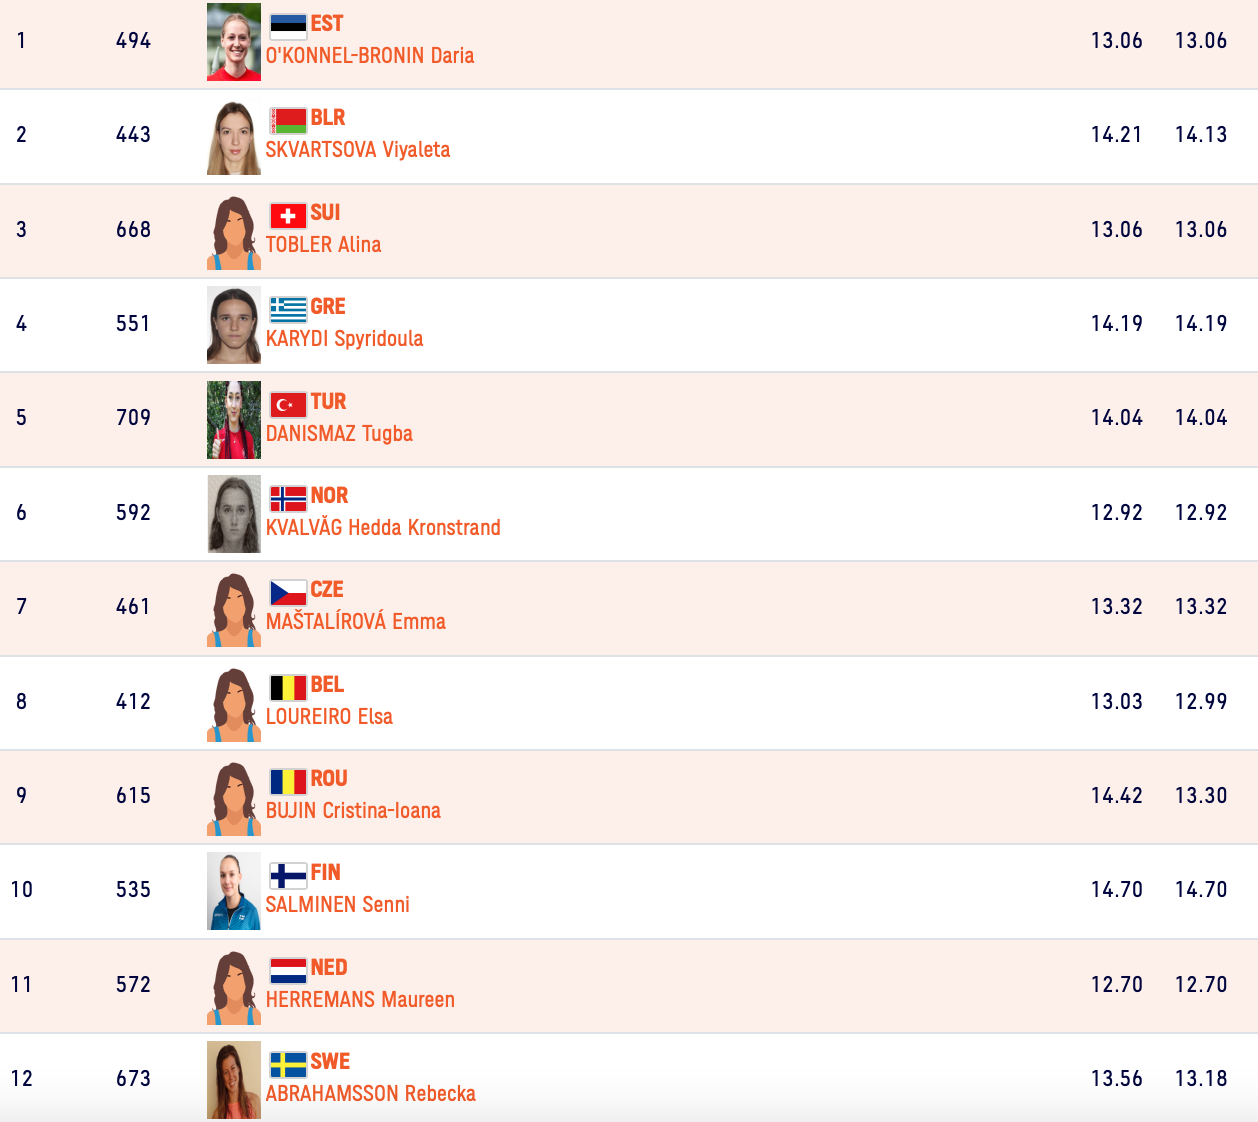Click HERREMANS Maureen name link
1258x1122 pixels.
click(360, 1000)
